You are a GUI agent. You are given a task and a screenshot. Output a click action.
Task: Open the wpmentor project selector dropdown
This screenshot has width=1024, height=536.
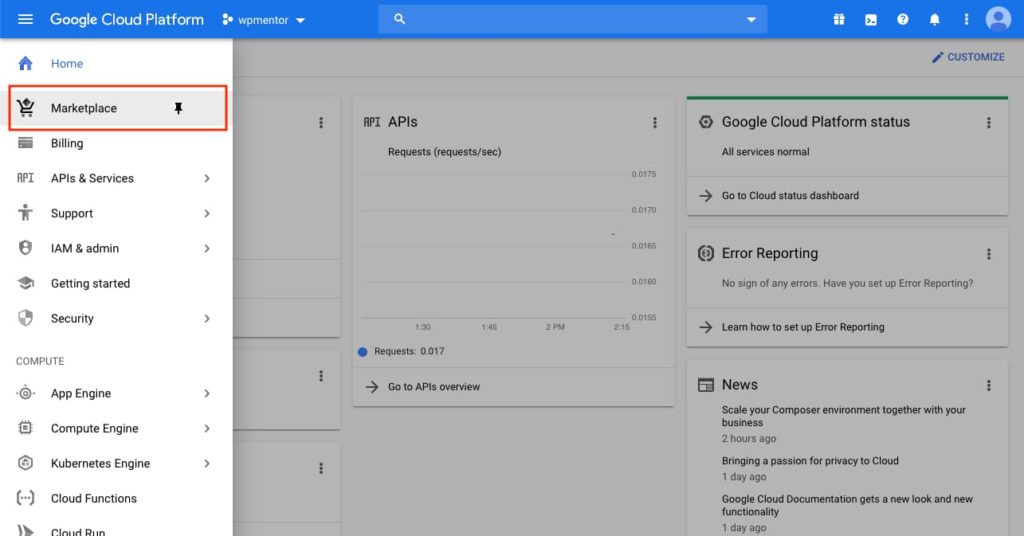click(264, 20)
